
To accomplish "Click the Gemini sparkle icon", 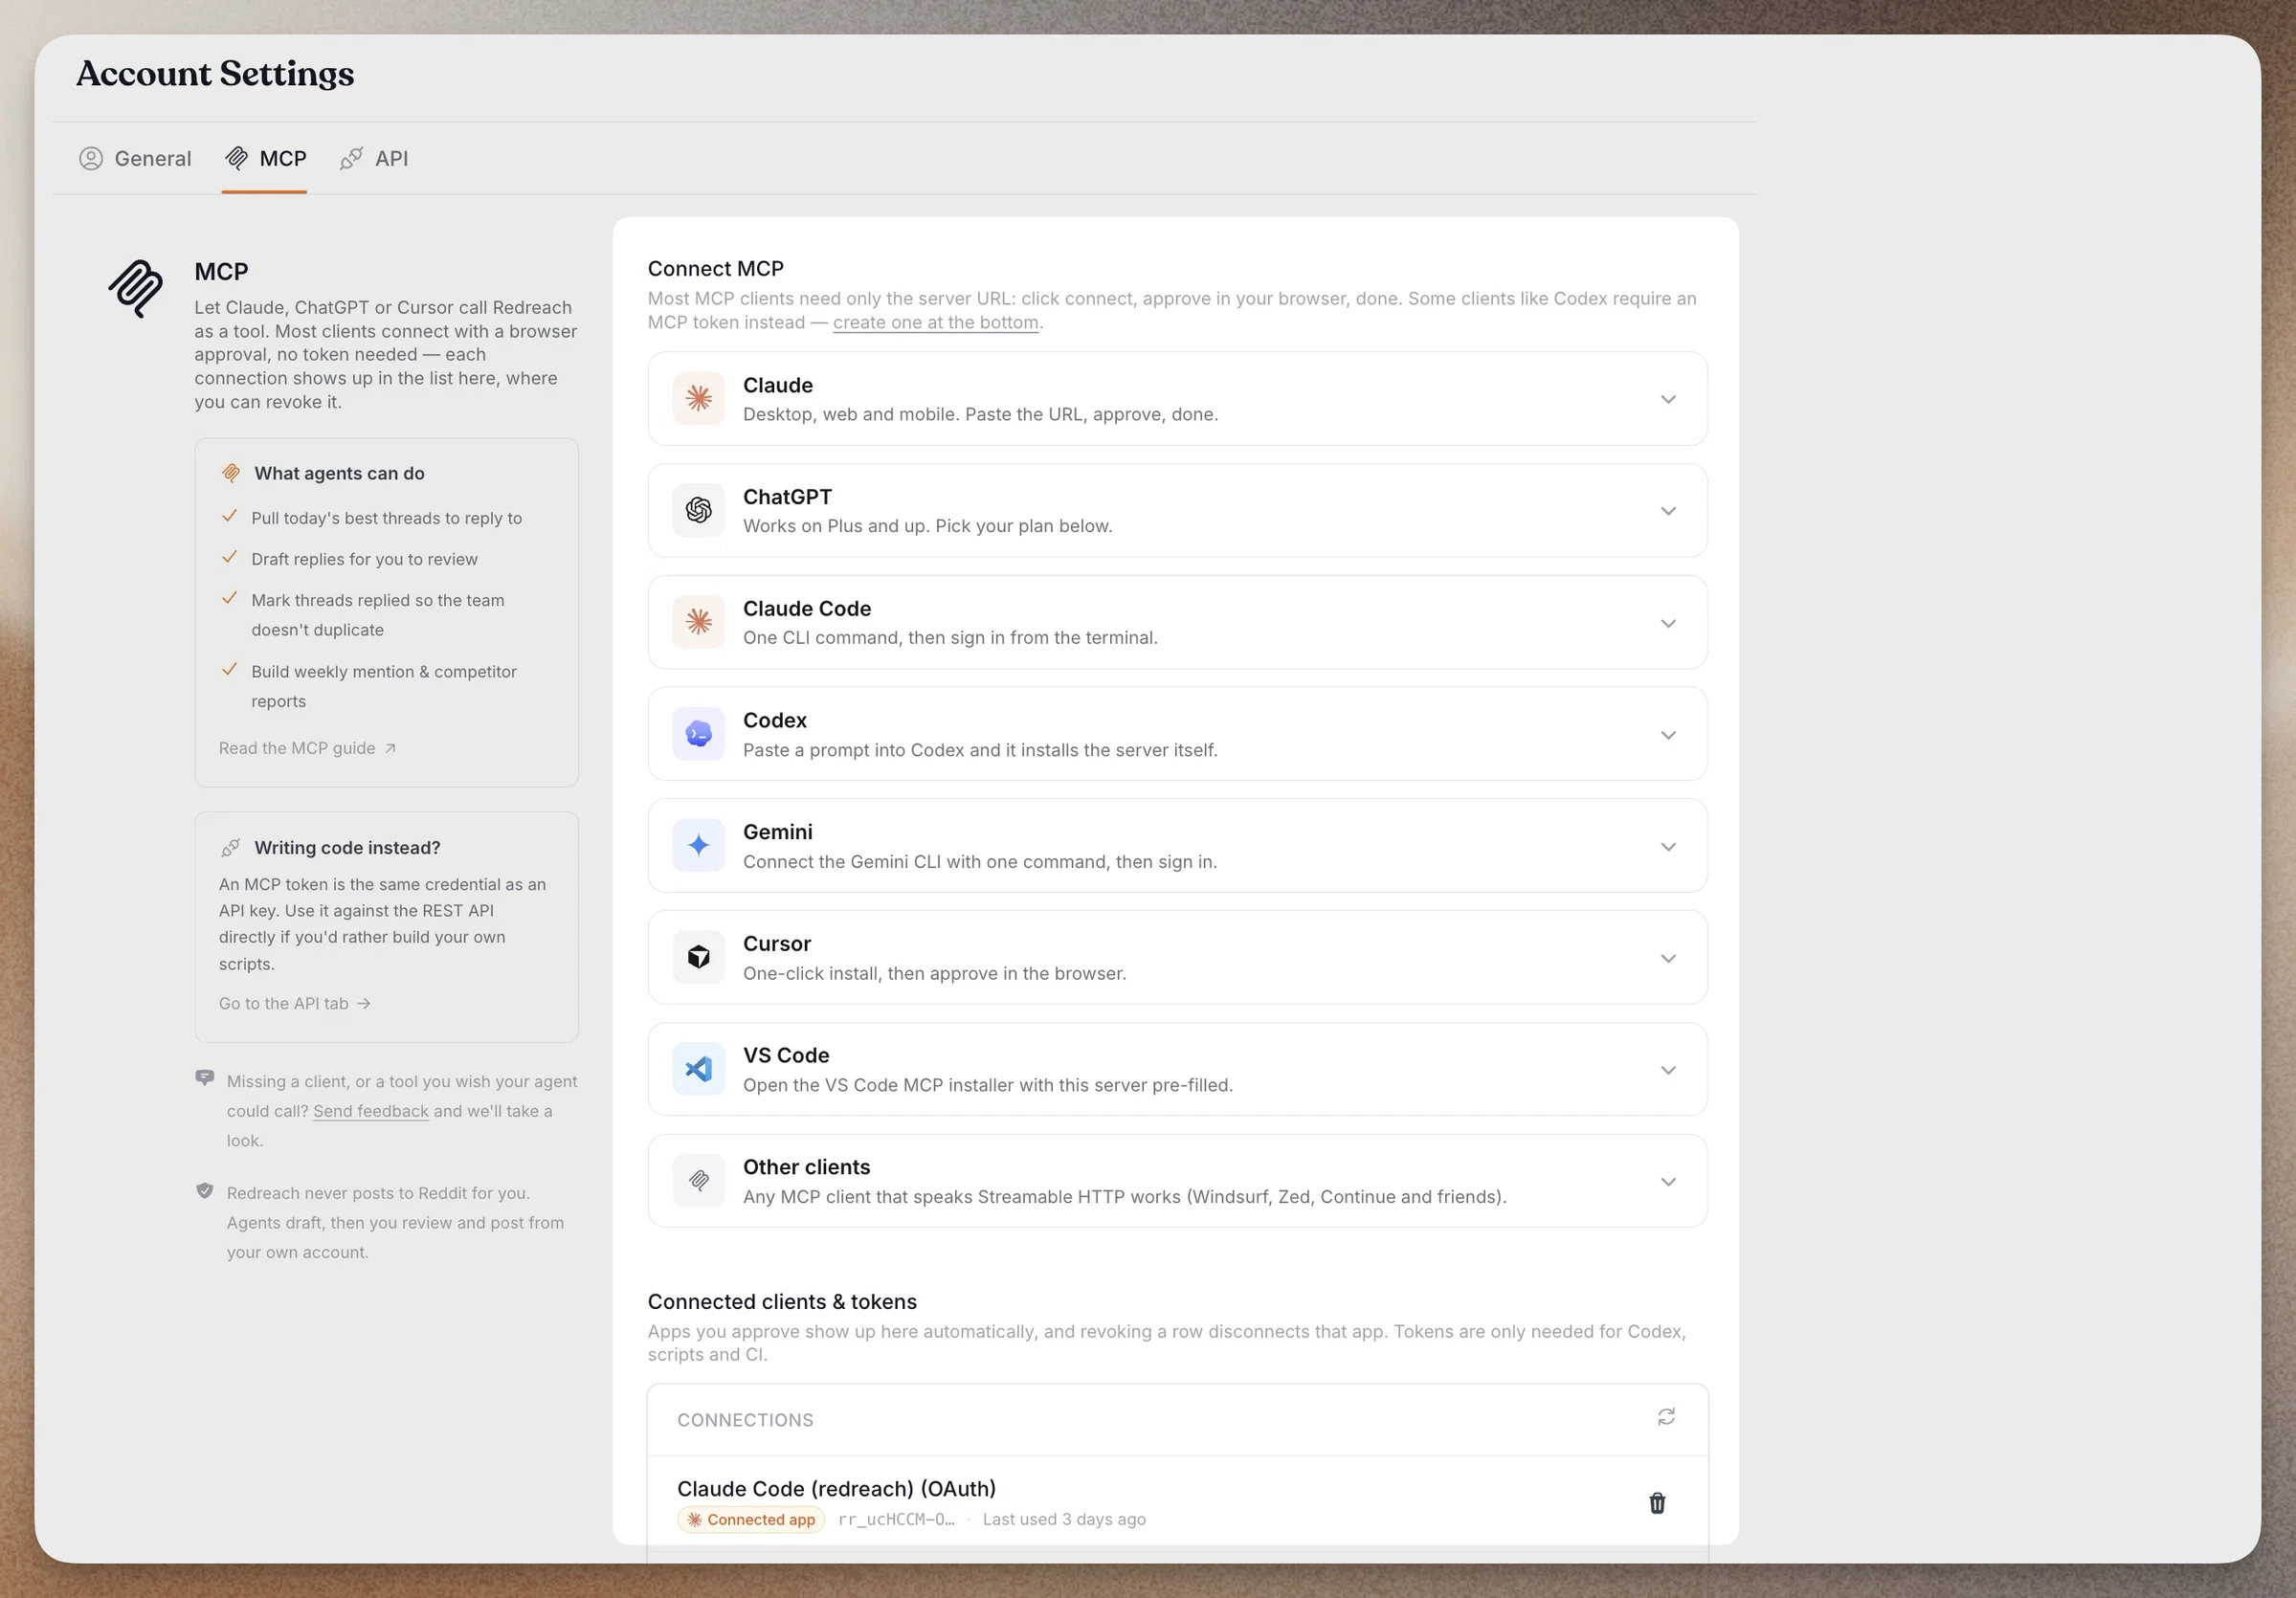I will coord(698,846).
